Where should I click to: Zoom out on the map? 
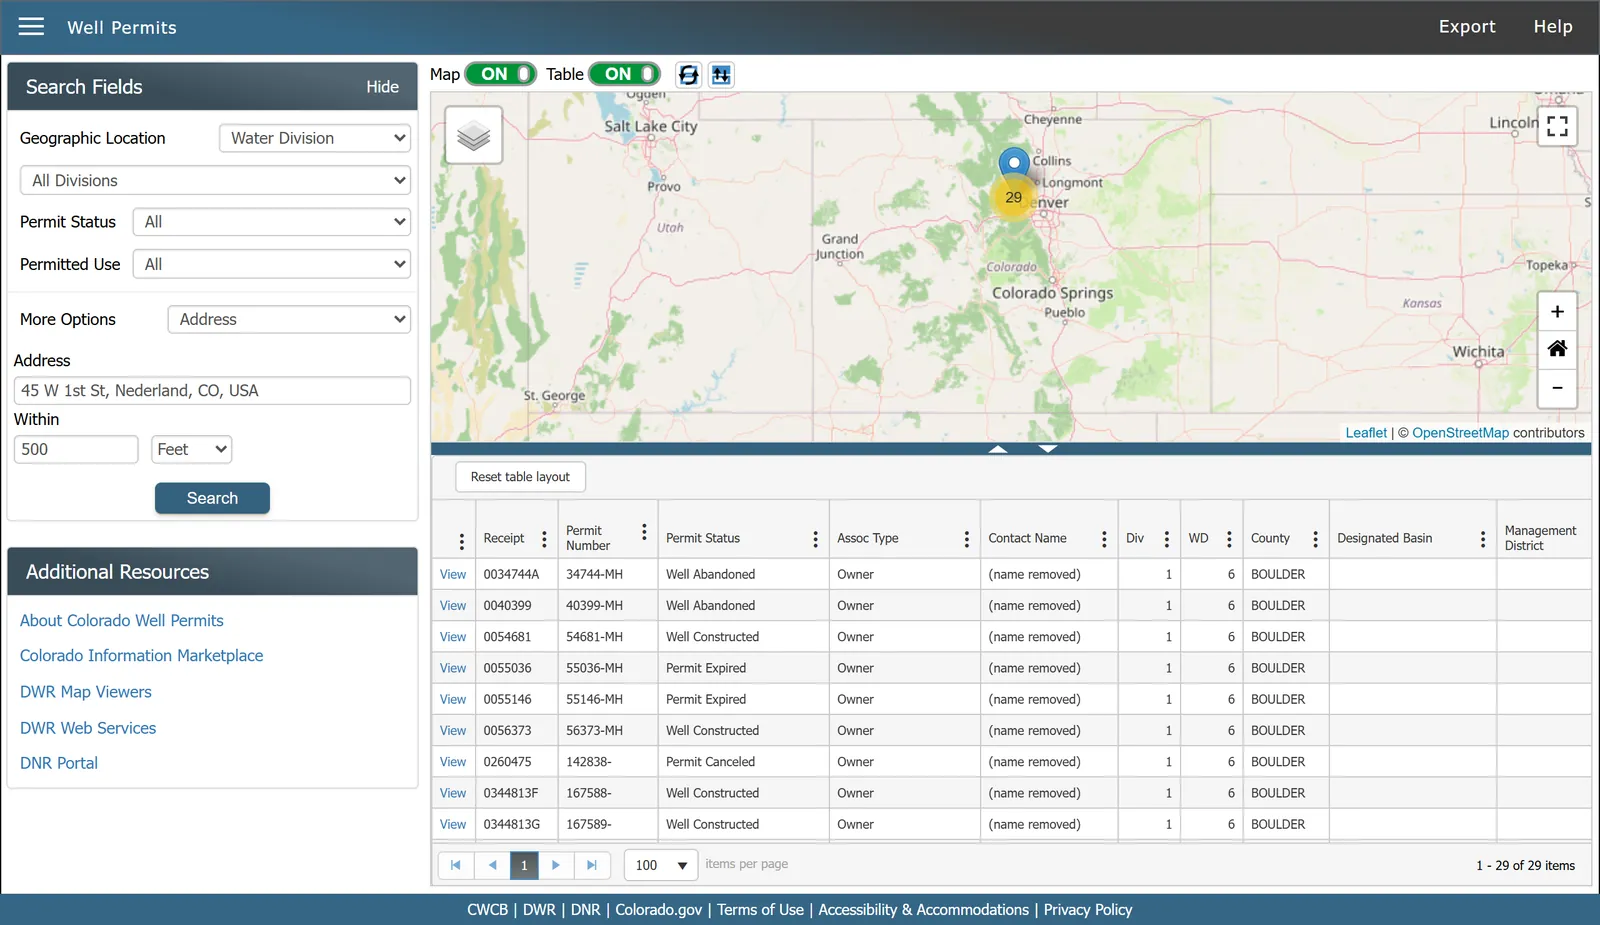click(x=1557, y=388)
